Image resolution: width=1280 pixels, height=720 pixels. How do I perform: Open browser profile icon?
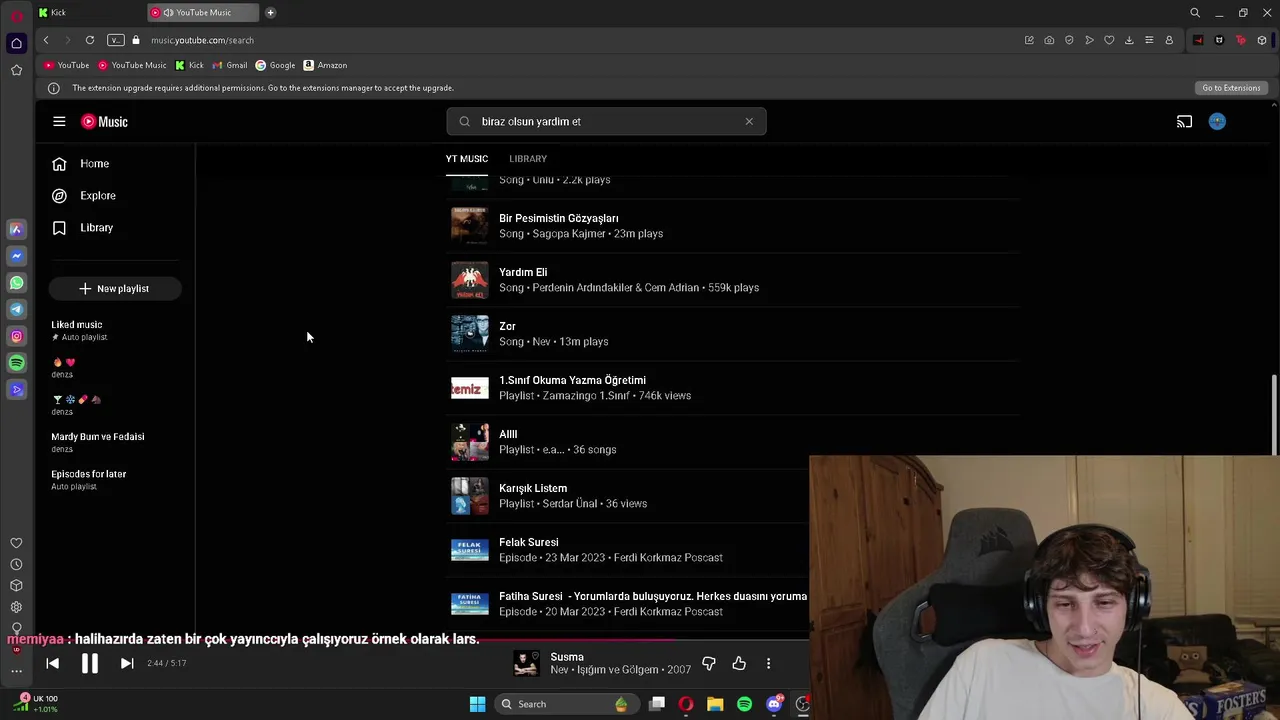(1169, 40)
